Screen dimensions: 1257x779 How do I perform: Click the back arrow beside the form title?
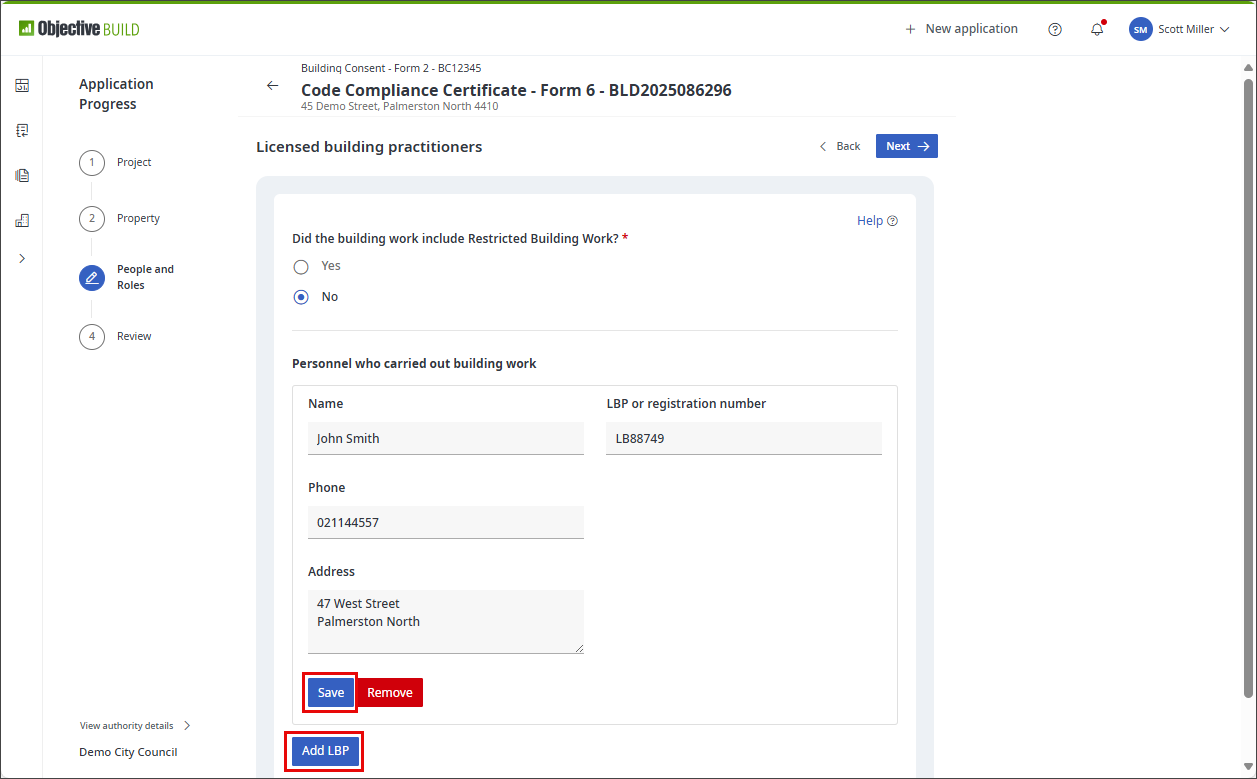pos(272,86)
